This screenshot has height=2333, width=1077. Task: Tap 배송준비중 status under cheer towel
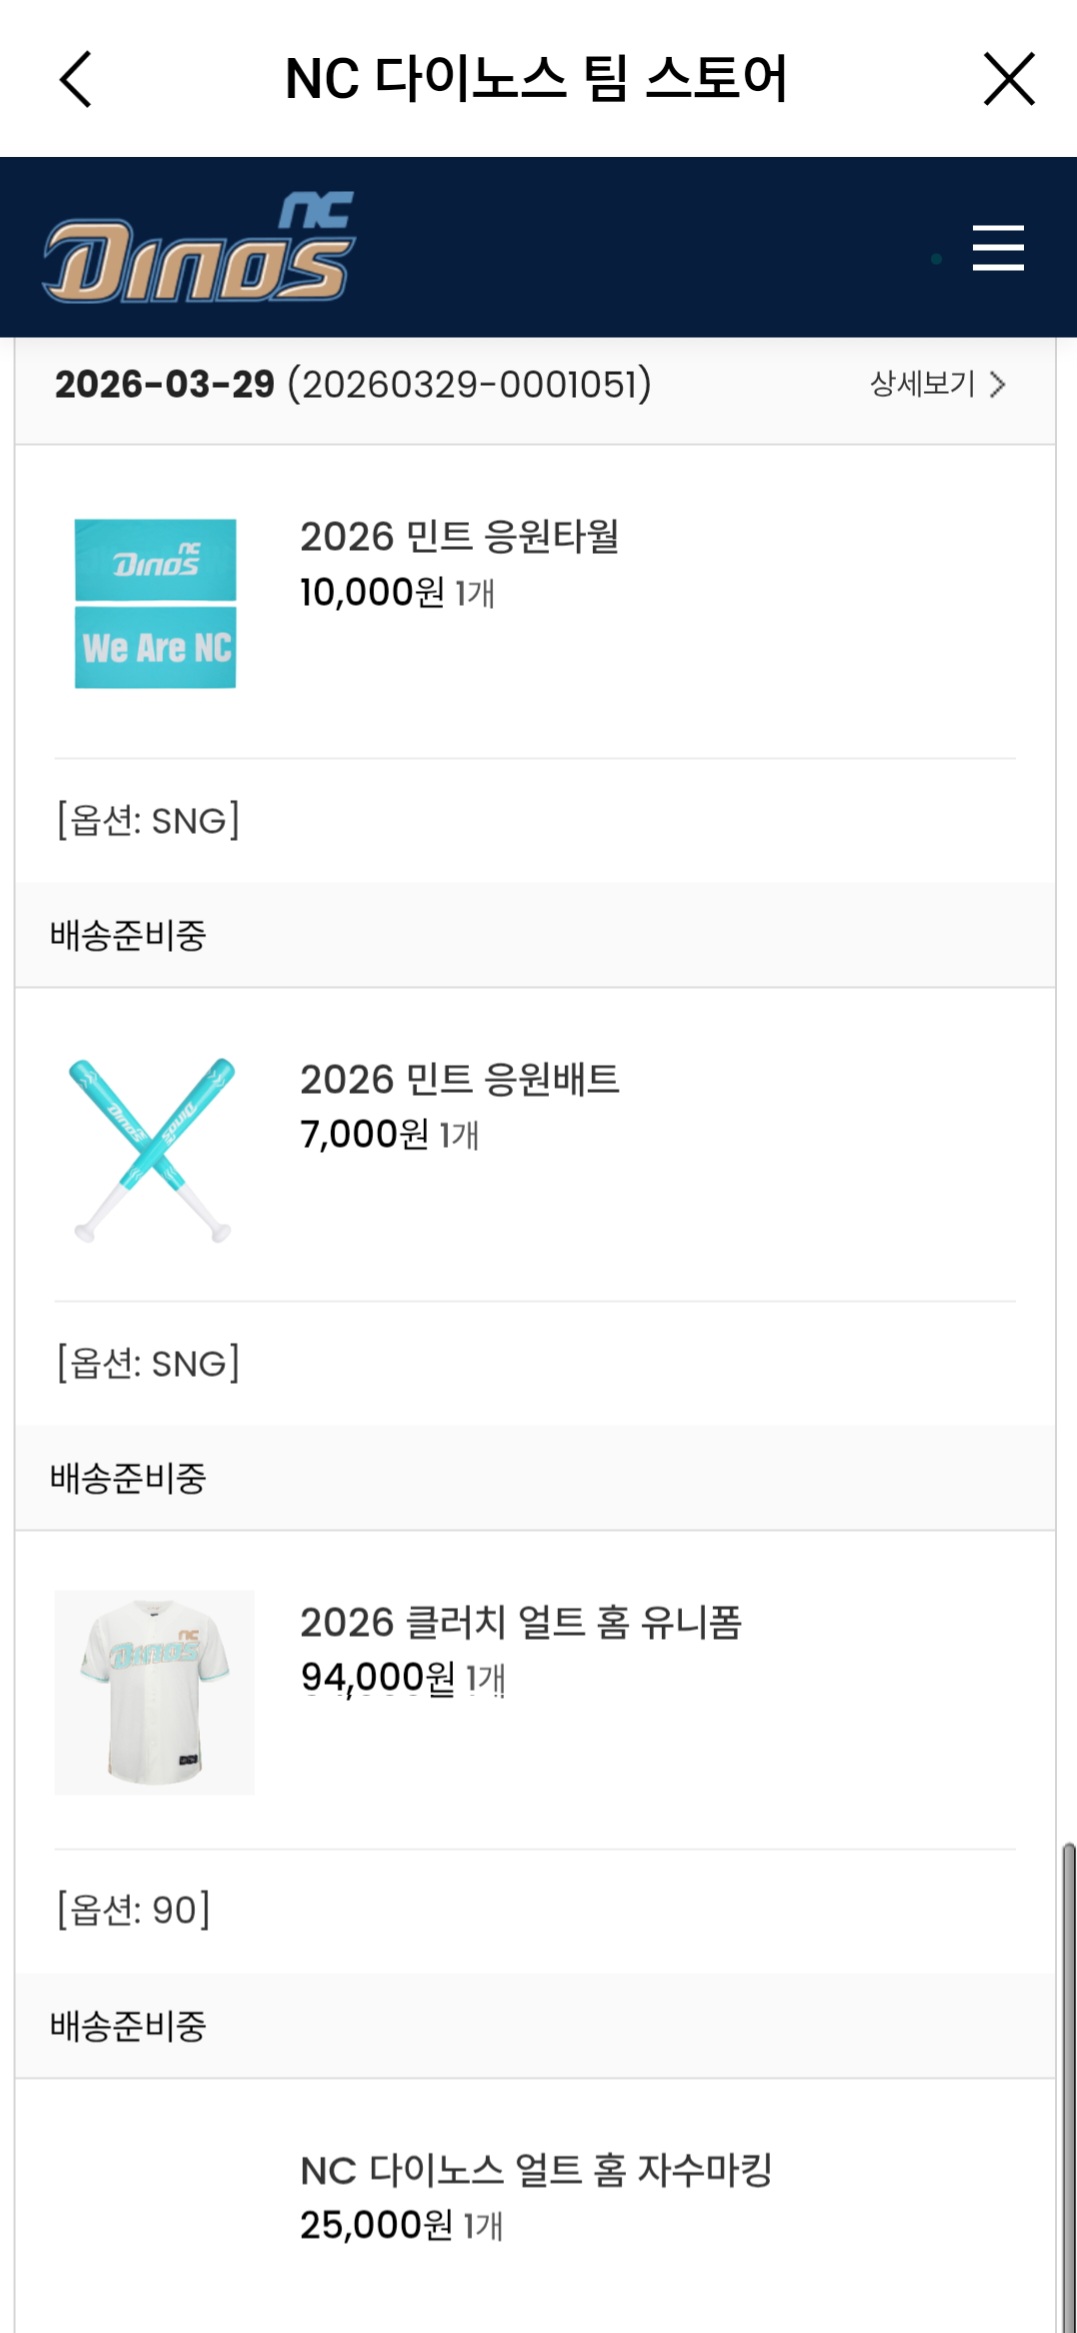point(128,936)
